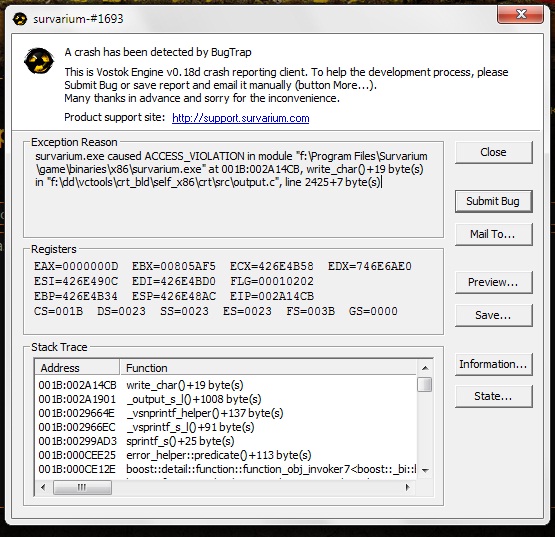Click address 001B:000CEE25 in stack trace
555x537 pixels.
77,455
